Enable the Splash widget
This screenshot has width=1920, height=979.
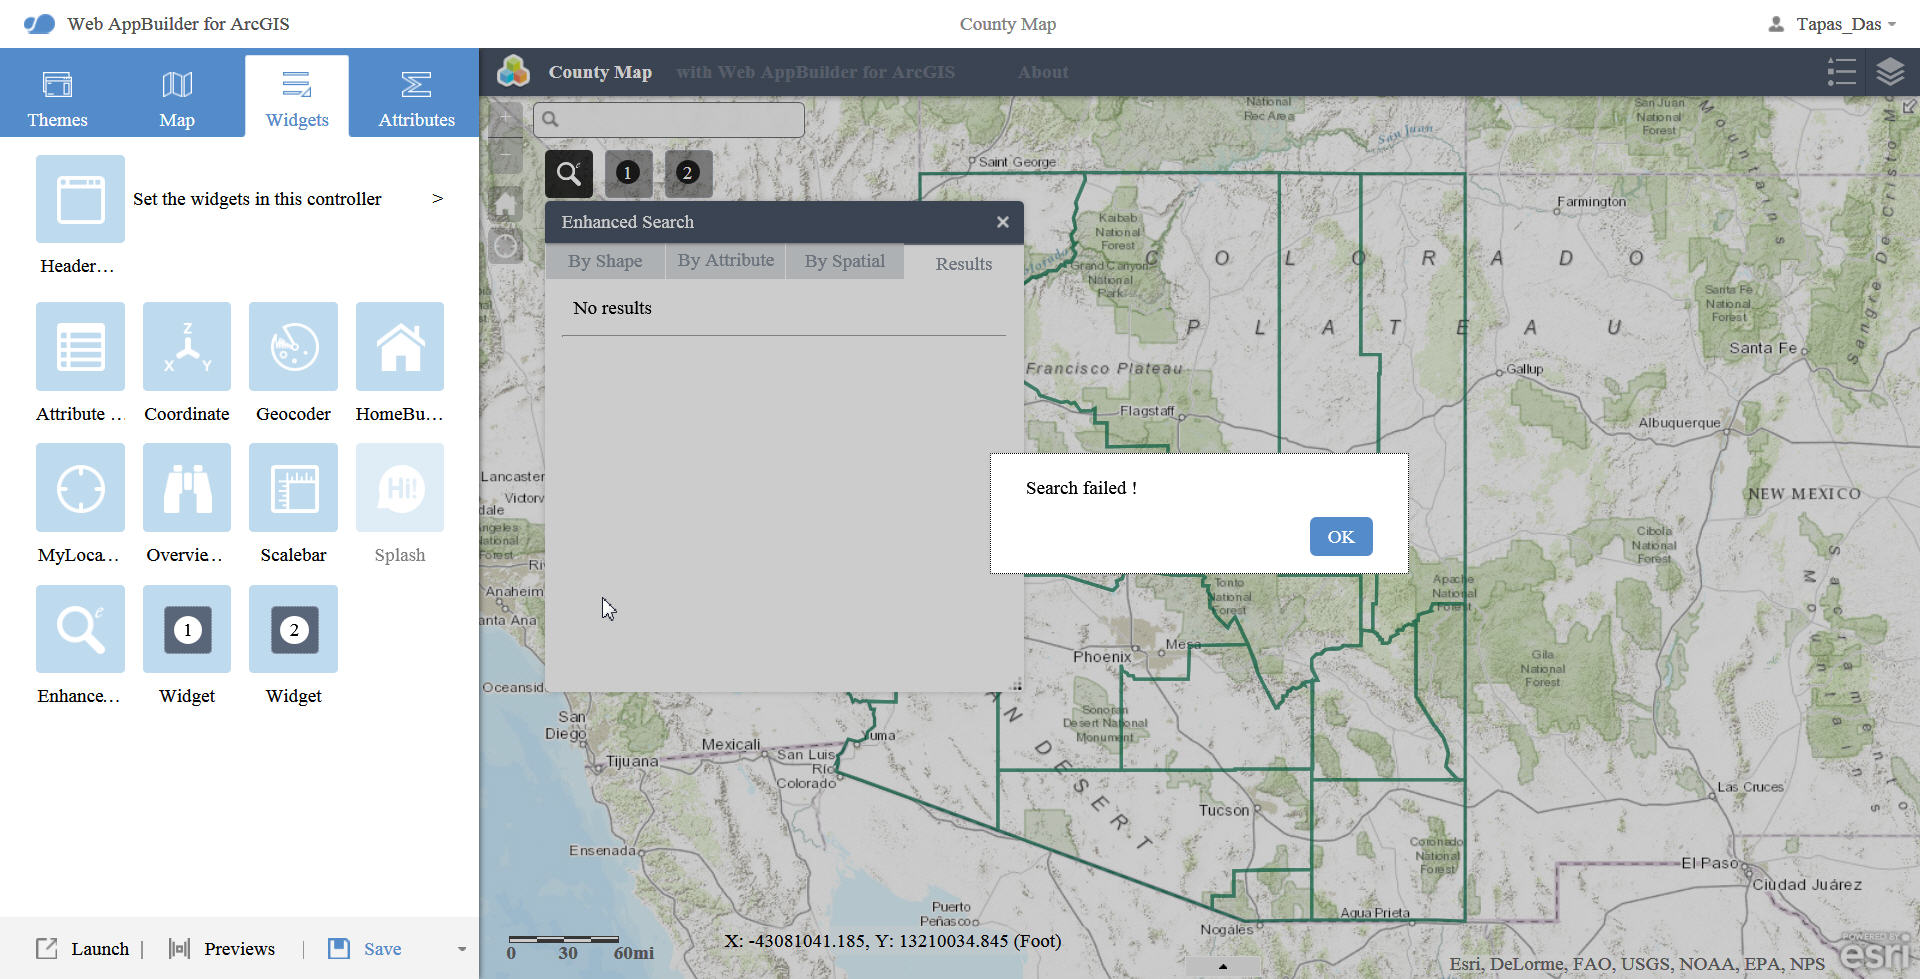tap(399, 488)
